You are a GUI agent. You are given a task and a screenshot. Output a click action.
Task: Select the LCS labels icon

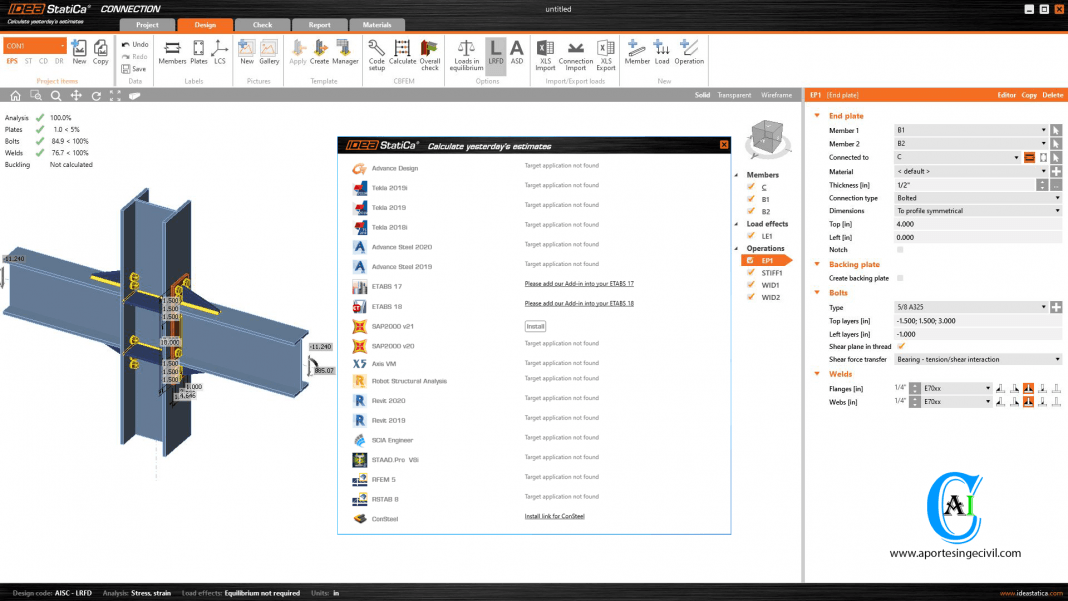coord(219,55)
